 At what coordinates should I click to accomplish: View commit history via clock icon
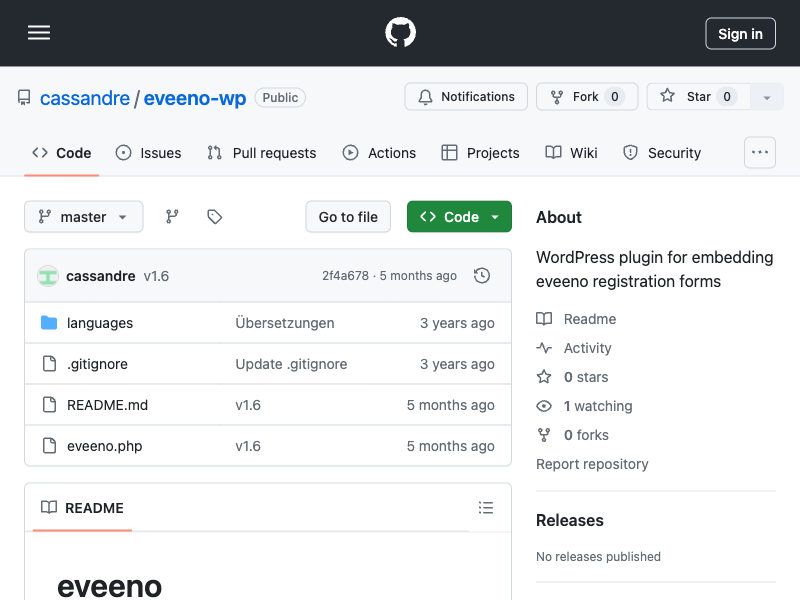(x=482, y=276)
